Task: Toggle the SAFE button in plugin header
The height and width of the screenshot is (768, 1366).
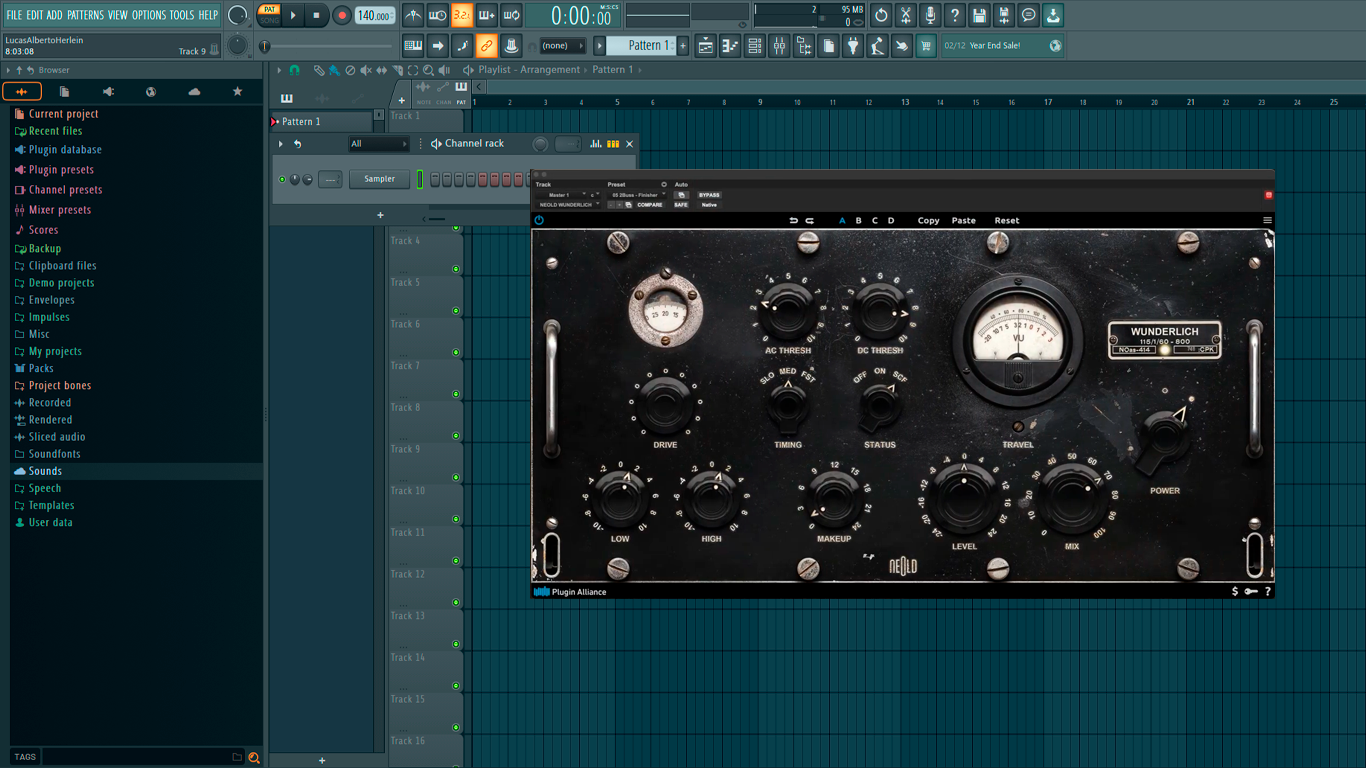Action: pos(681,205)
